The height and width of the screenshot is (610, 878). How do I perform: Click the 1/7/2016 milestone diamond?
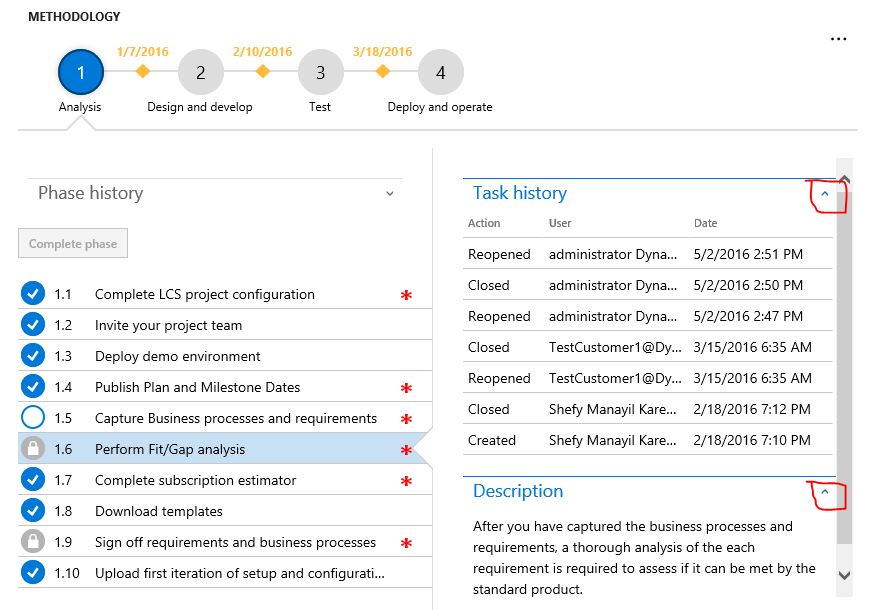pos(142,71)
